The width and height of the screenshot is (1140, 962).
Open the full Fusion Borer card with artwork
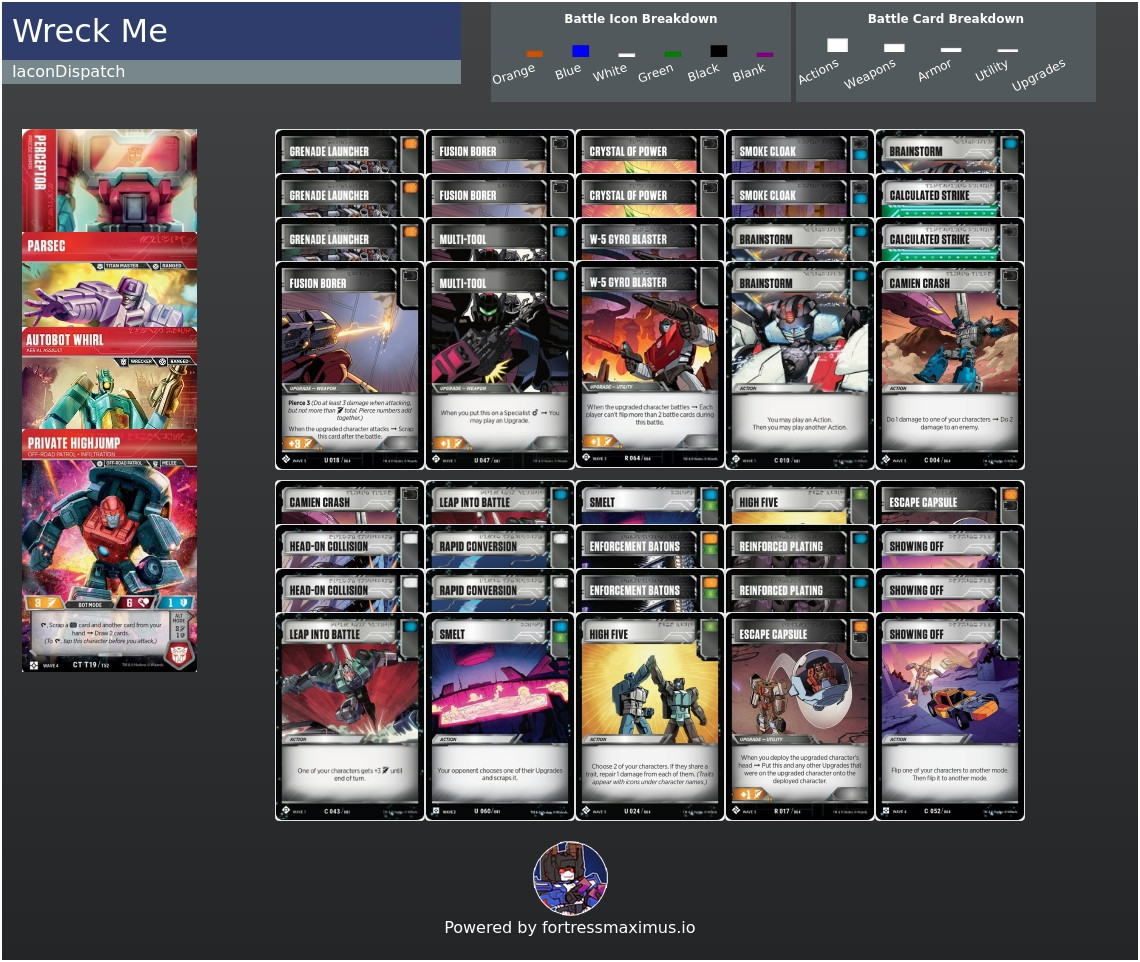click(350, 366)
